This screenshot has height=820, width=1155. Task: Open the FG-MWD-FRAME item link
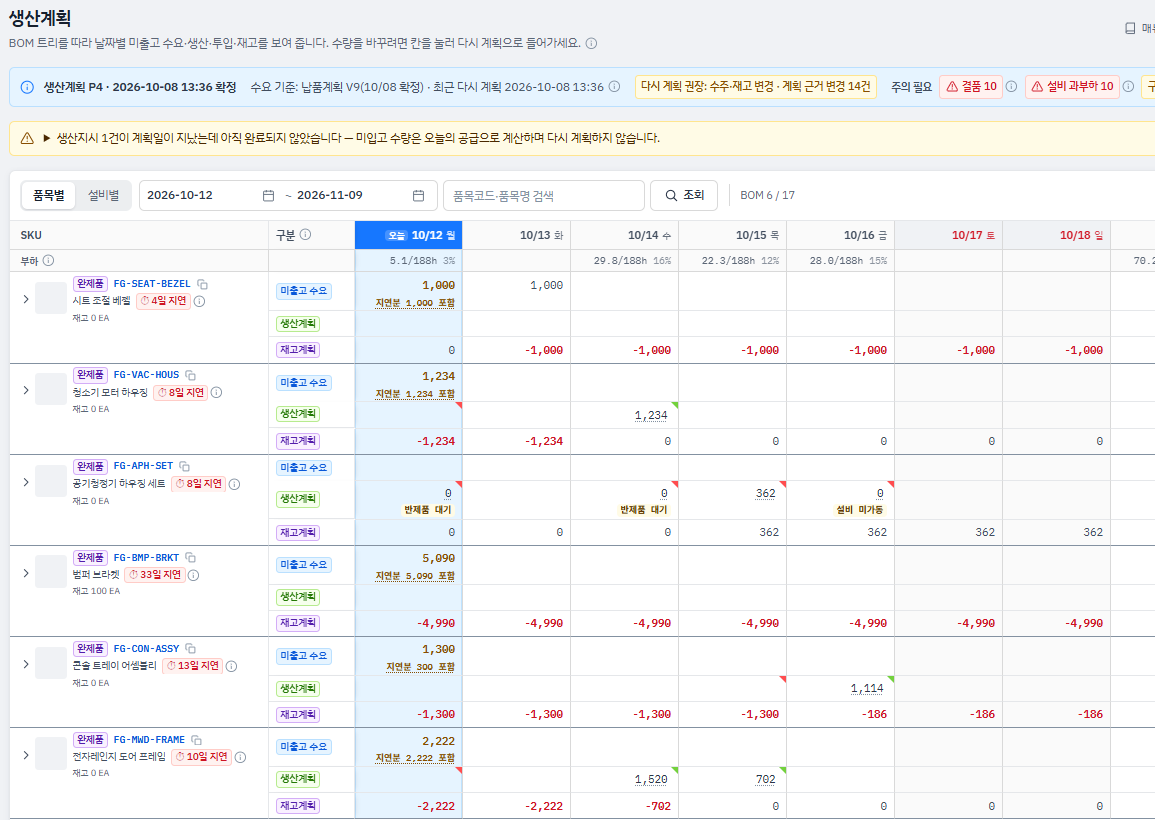[149, 740]
